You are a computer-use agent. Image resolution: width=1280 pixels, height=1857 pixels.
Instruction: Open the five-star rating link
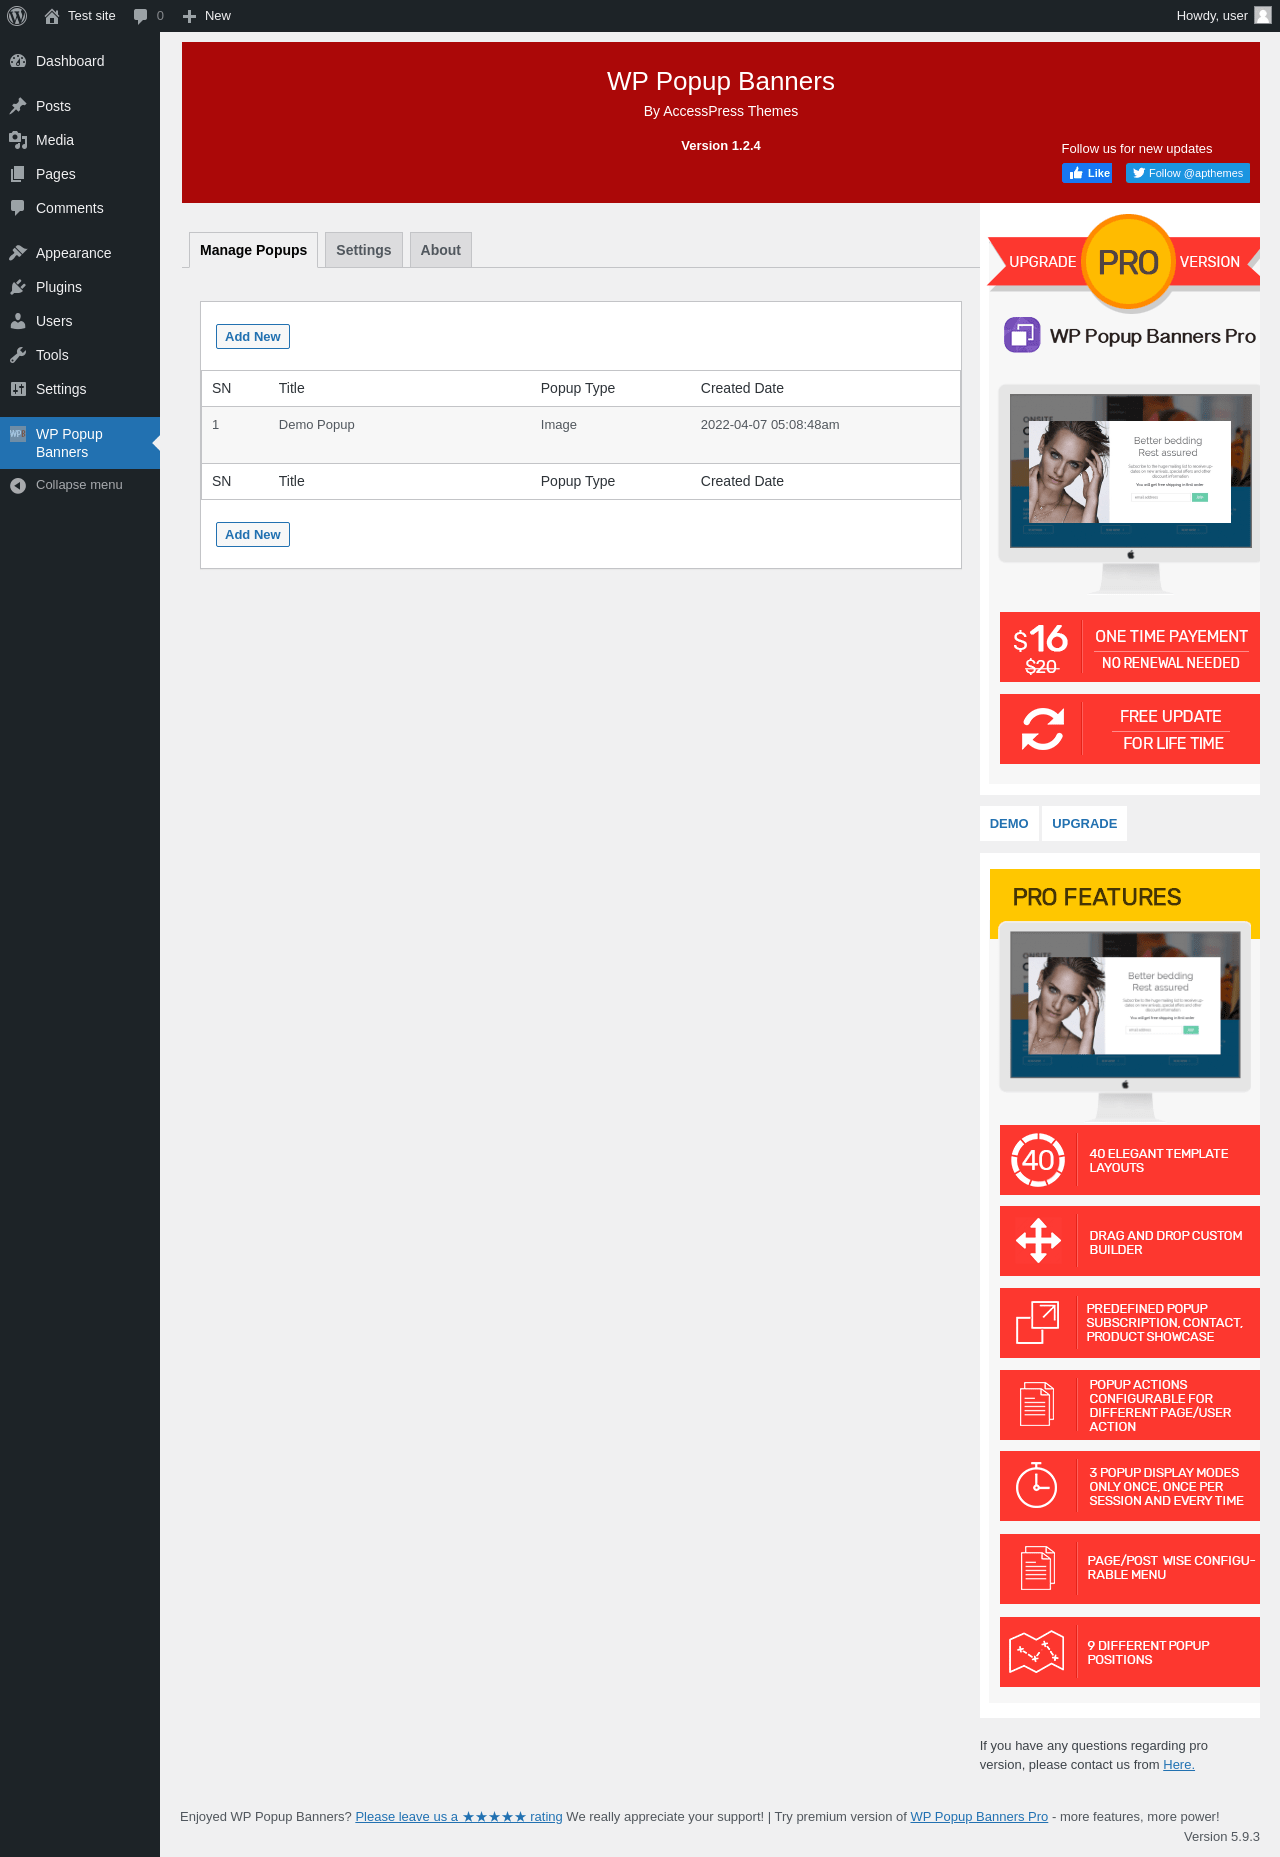click(459, 1817)
